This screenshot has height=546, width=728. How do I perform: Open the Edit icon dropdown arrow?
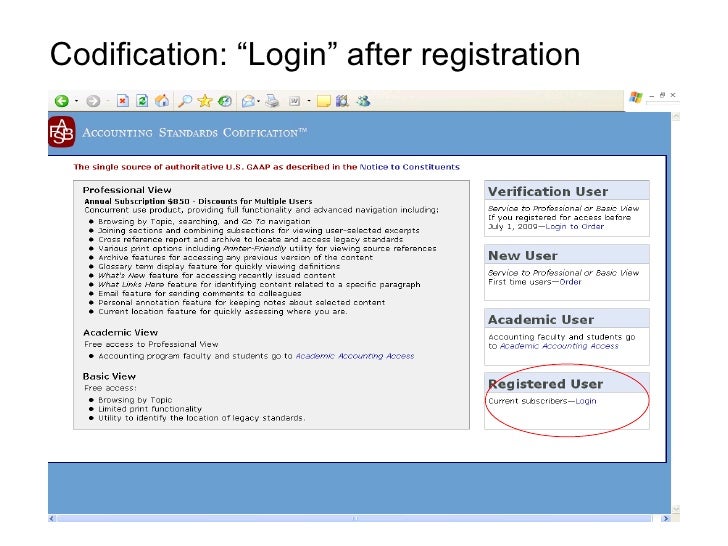click(309, 101)
